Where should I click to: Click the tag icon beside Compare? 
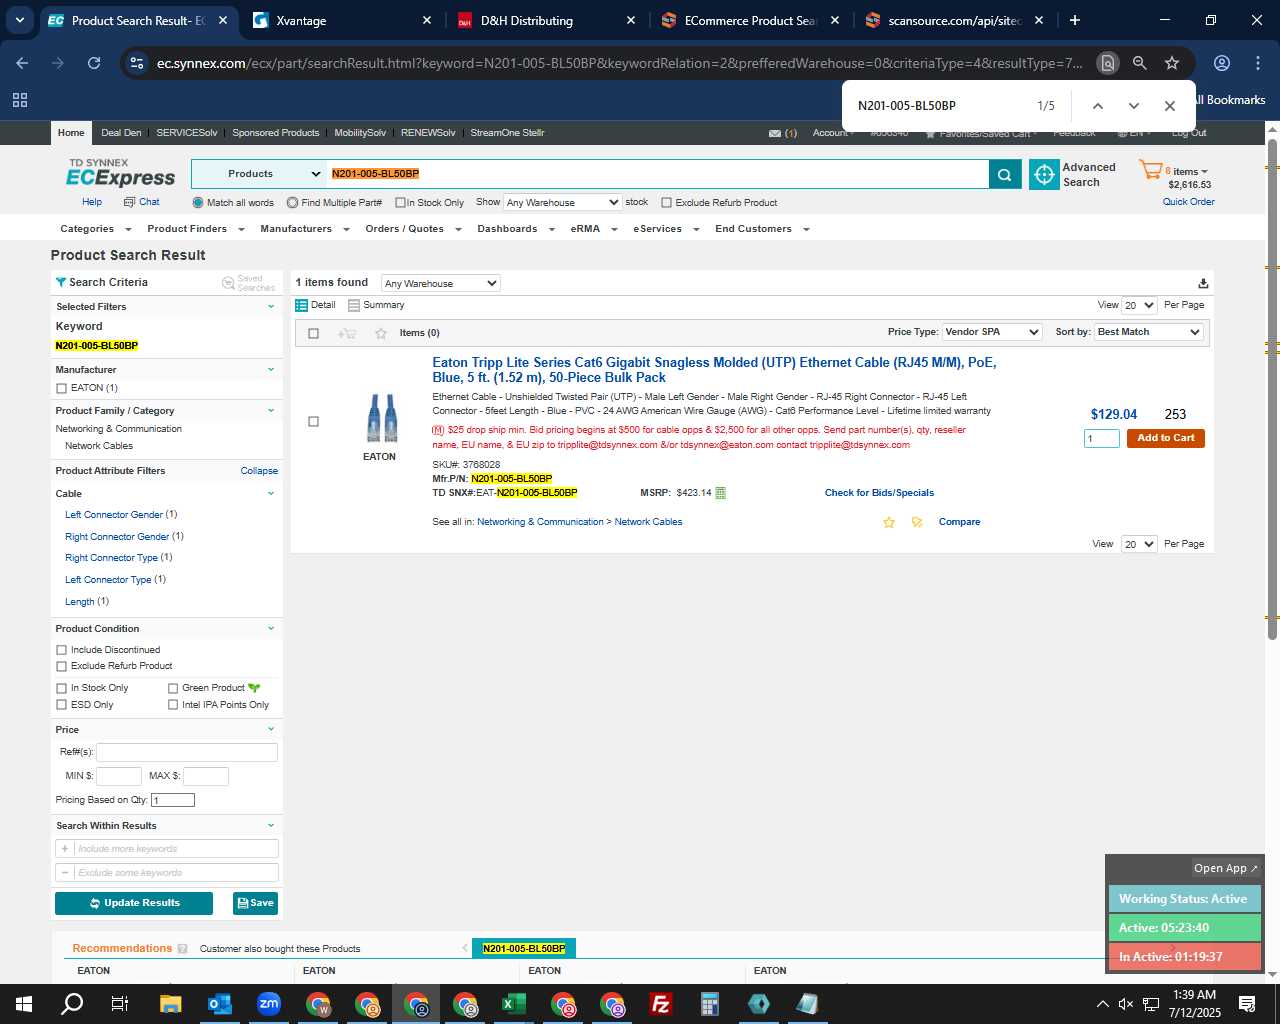click(917, 522)
